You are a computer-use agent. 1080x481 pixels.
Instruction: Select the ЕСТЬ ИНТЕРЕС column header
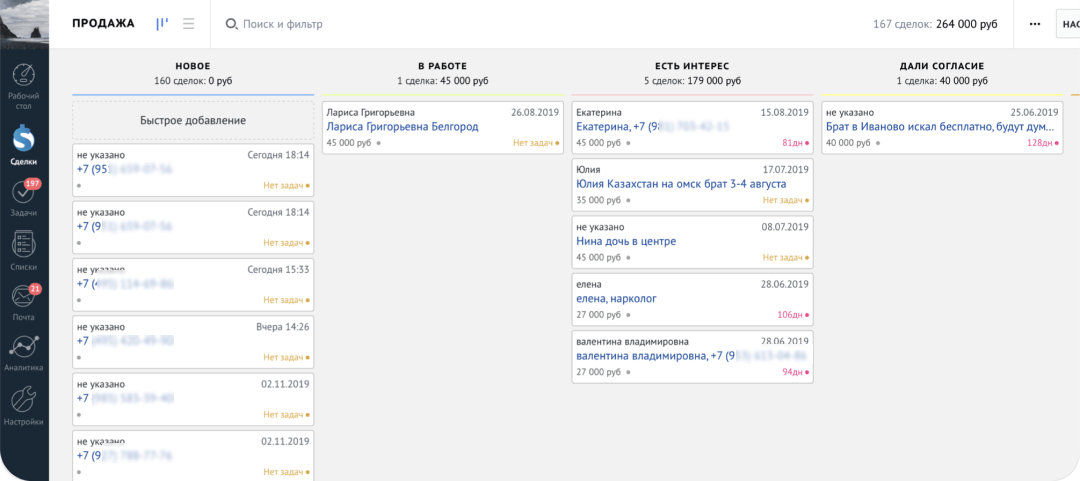click(x=692, y=66)
